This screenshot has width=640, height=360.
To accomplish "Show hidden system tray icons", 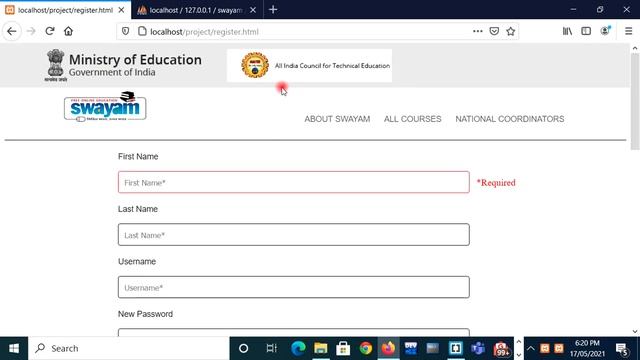I will [x=530, y=348].
